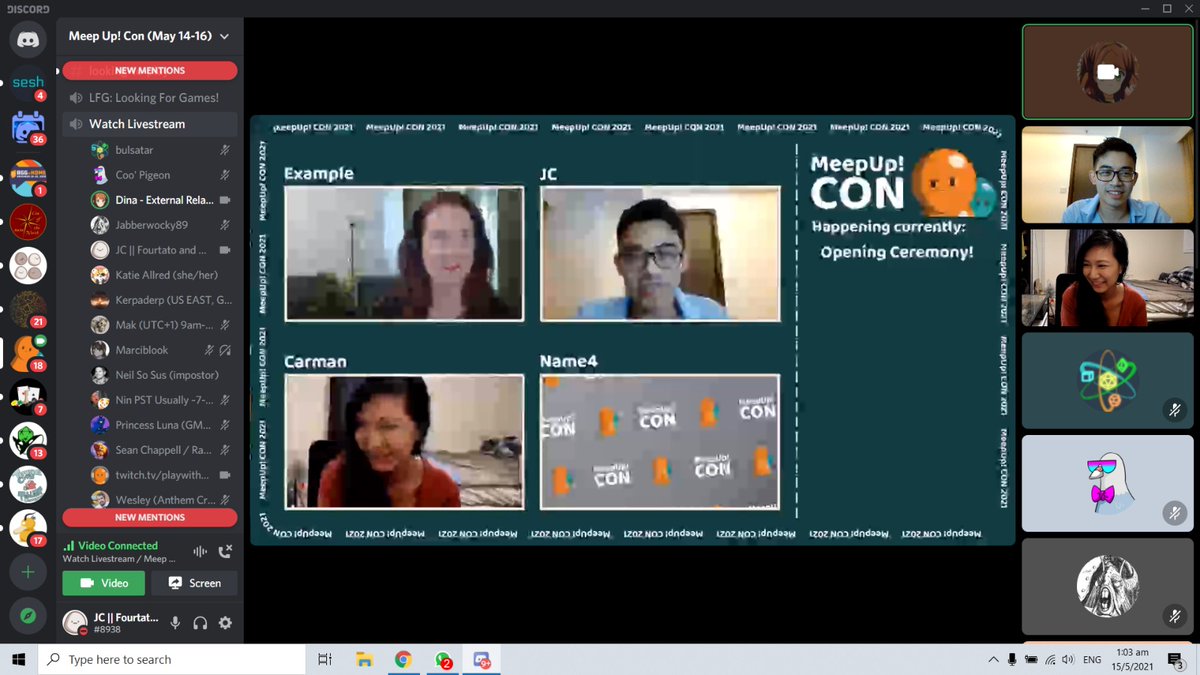The height and width of the screenshot is (675, 1200).
Task: Open the server icon with badge 7
Action: 28,397
